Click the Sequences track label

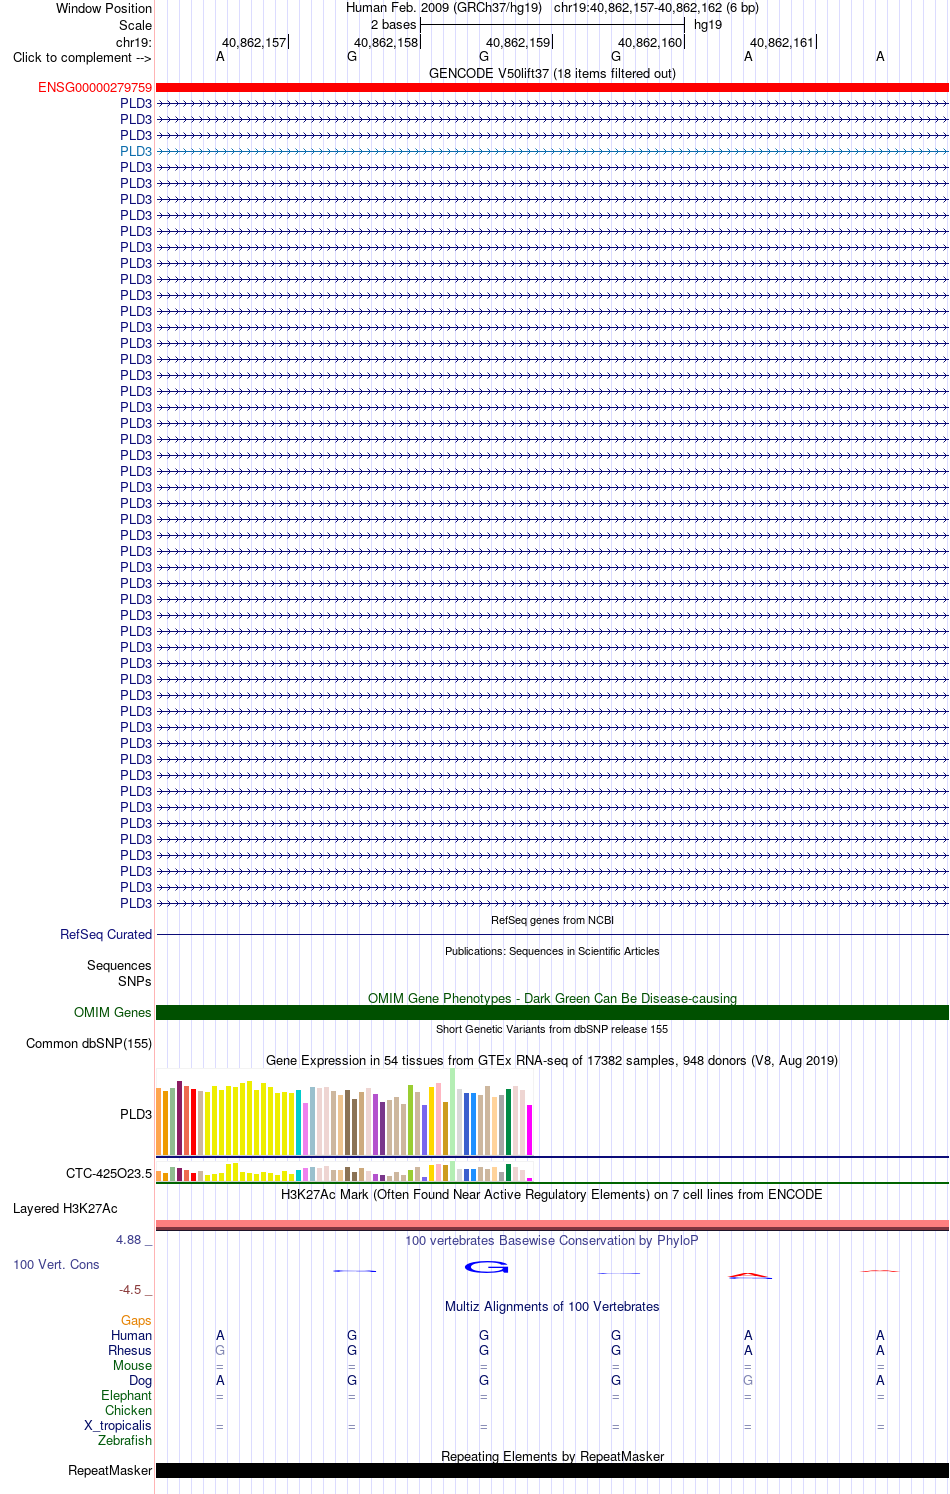click(119, 966)
